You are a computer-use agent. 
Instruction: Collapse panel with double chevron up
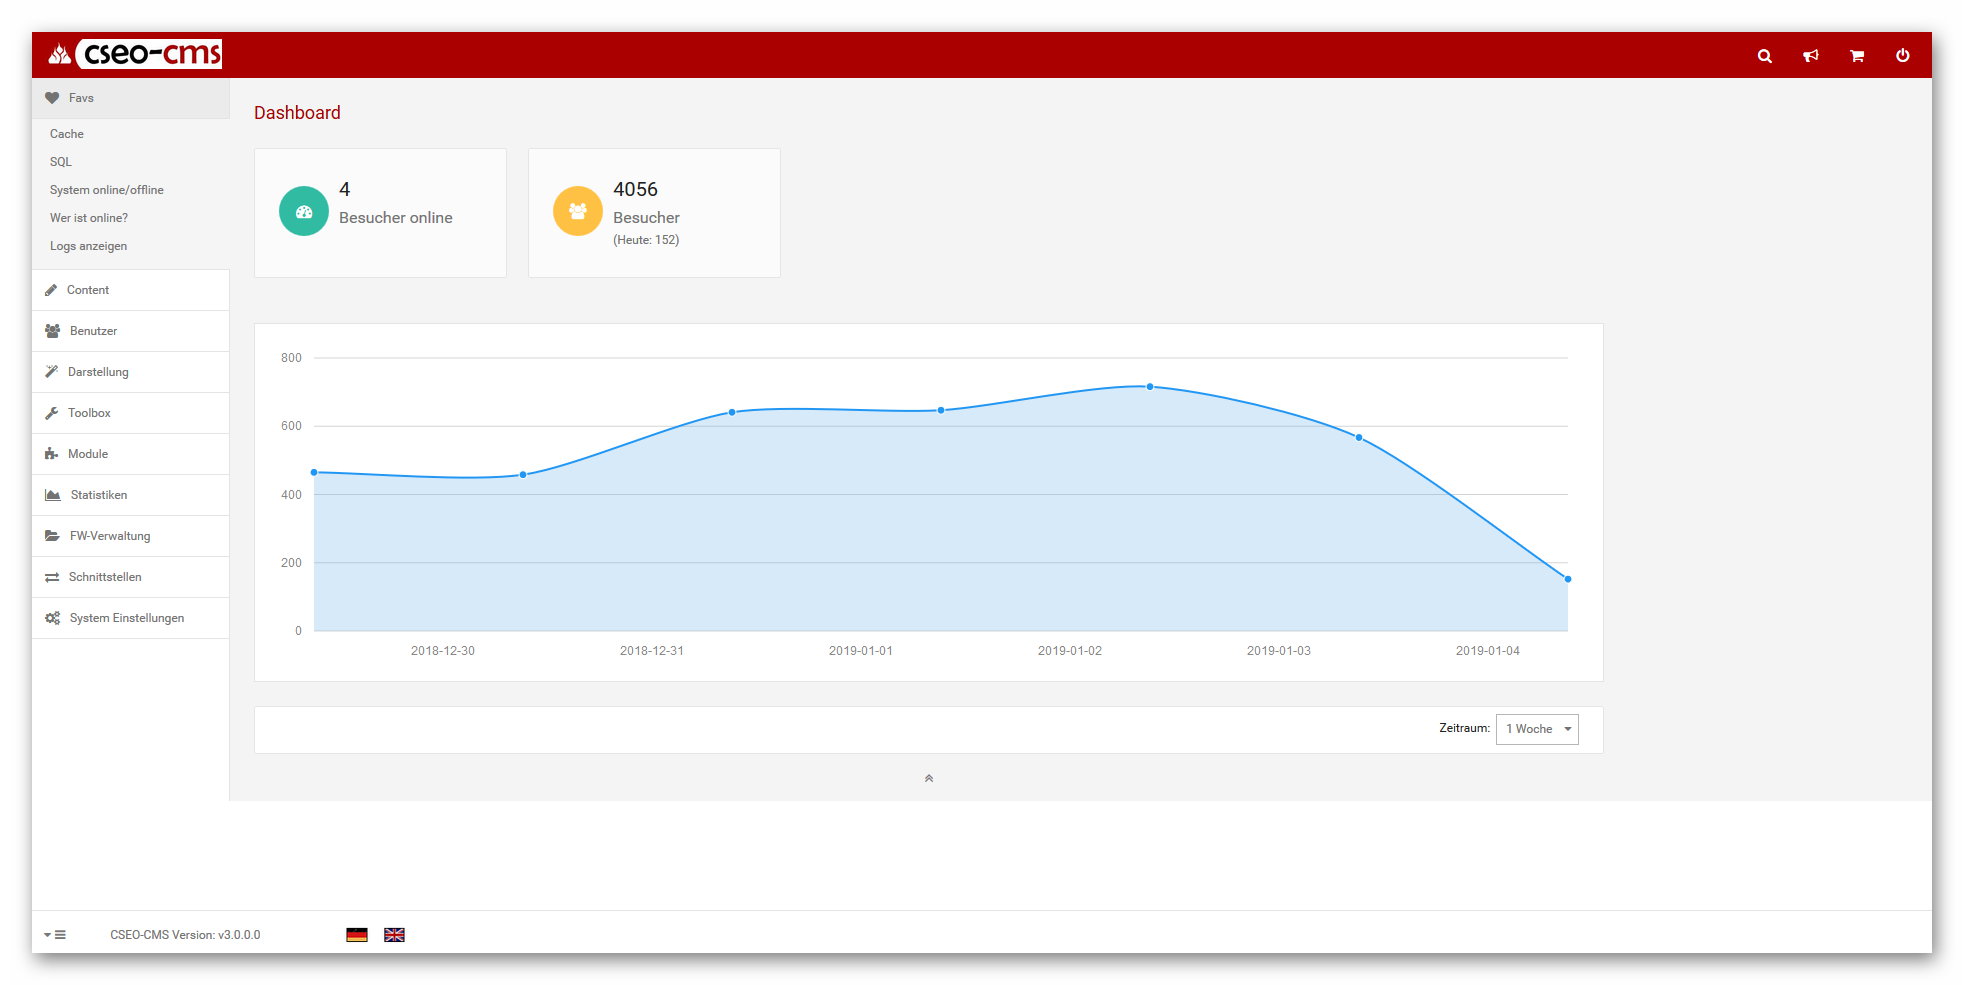929,778
